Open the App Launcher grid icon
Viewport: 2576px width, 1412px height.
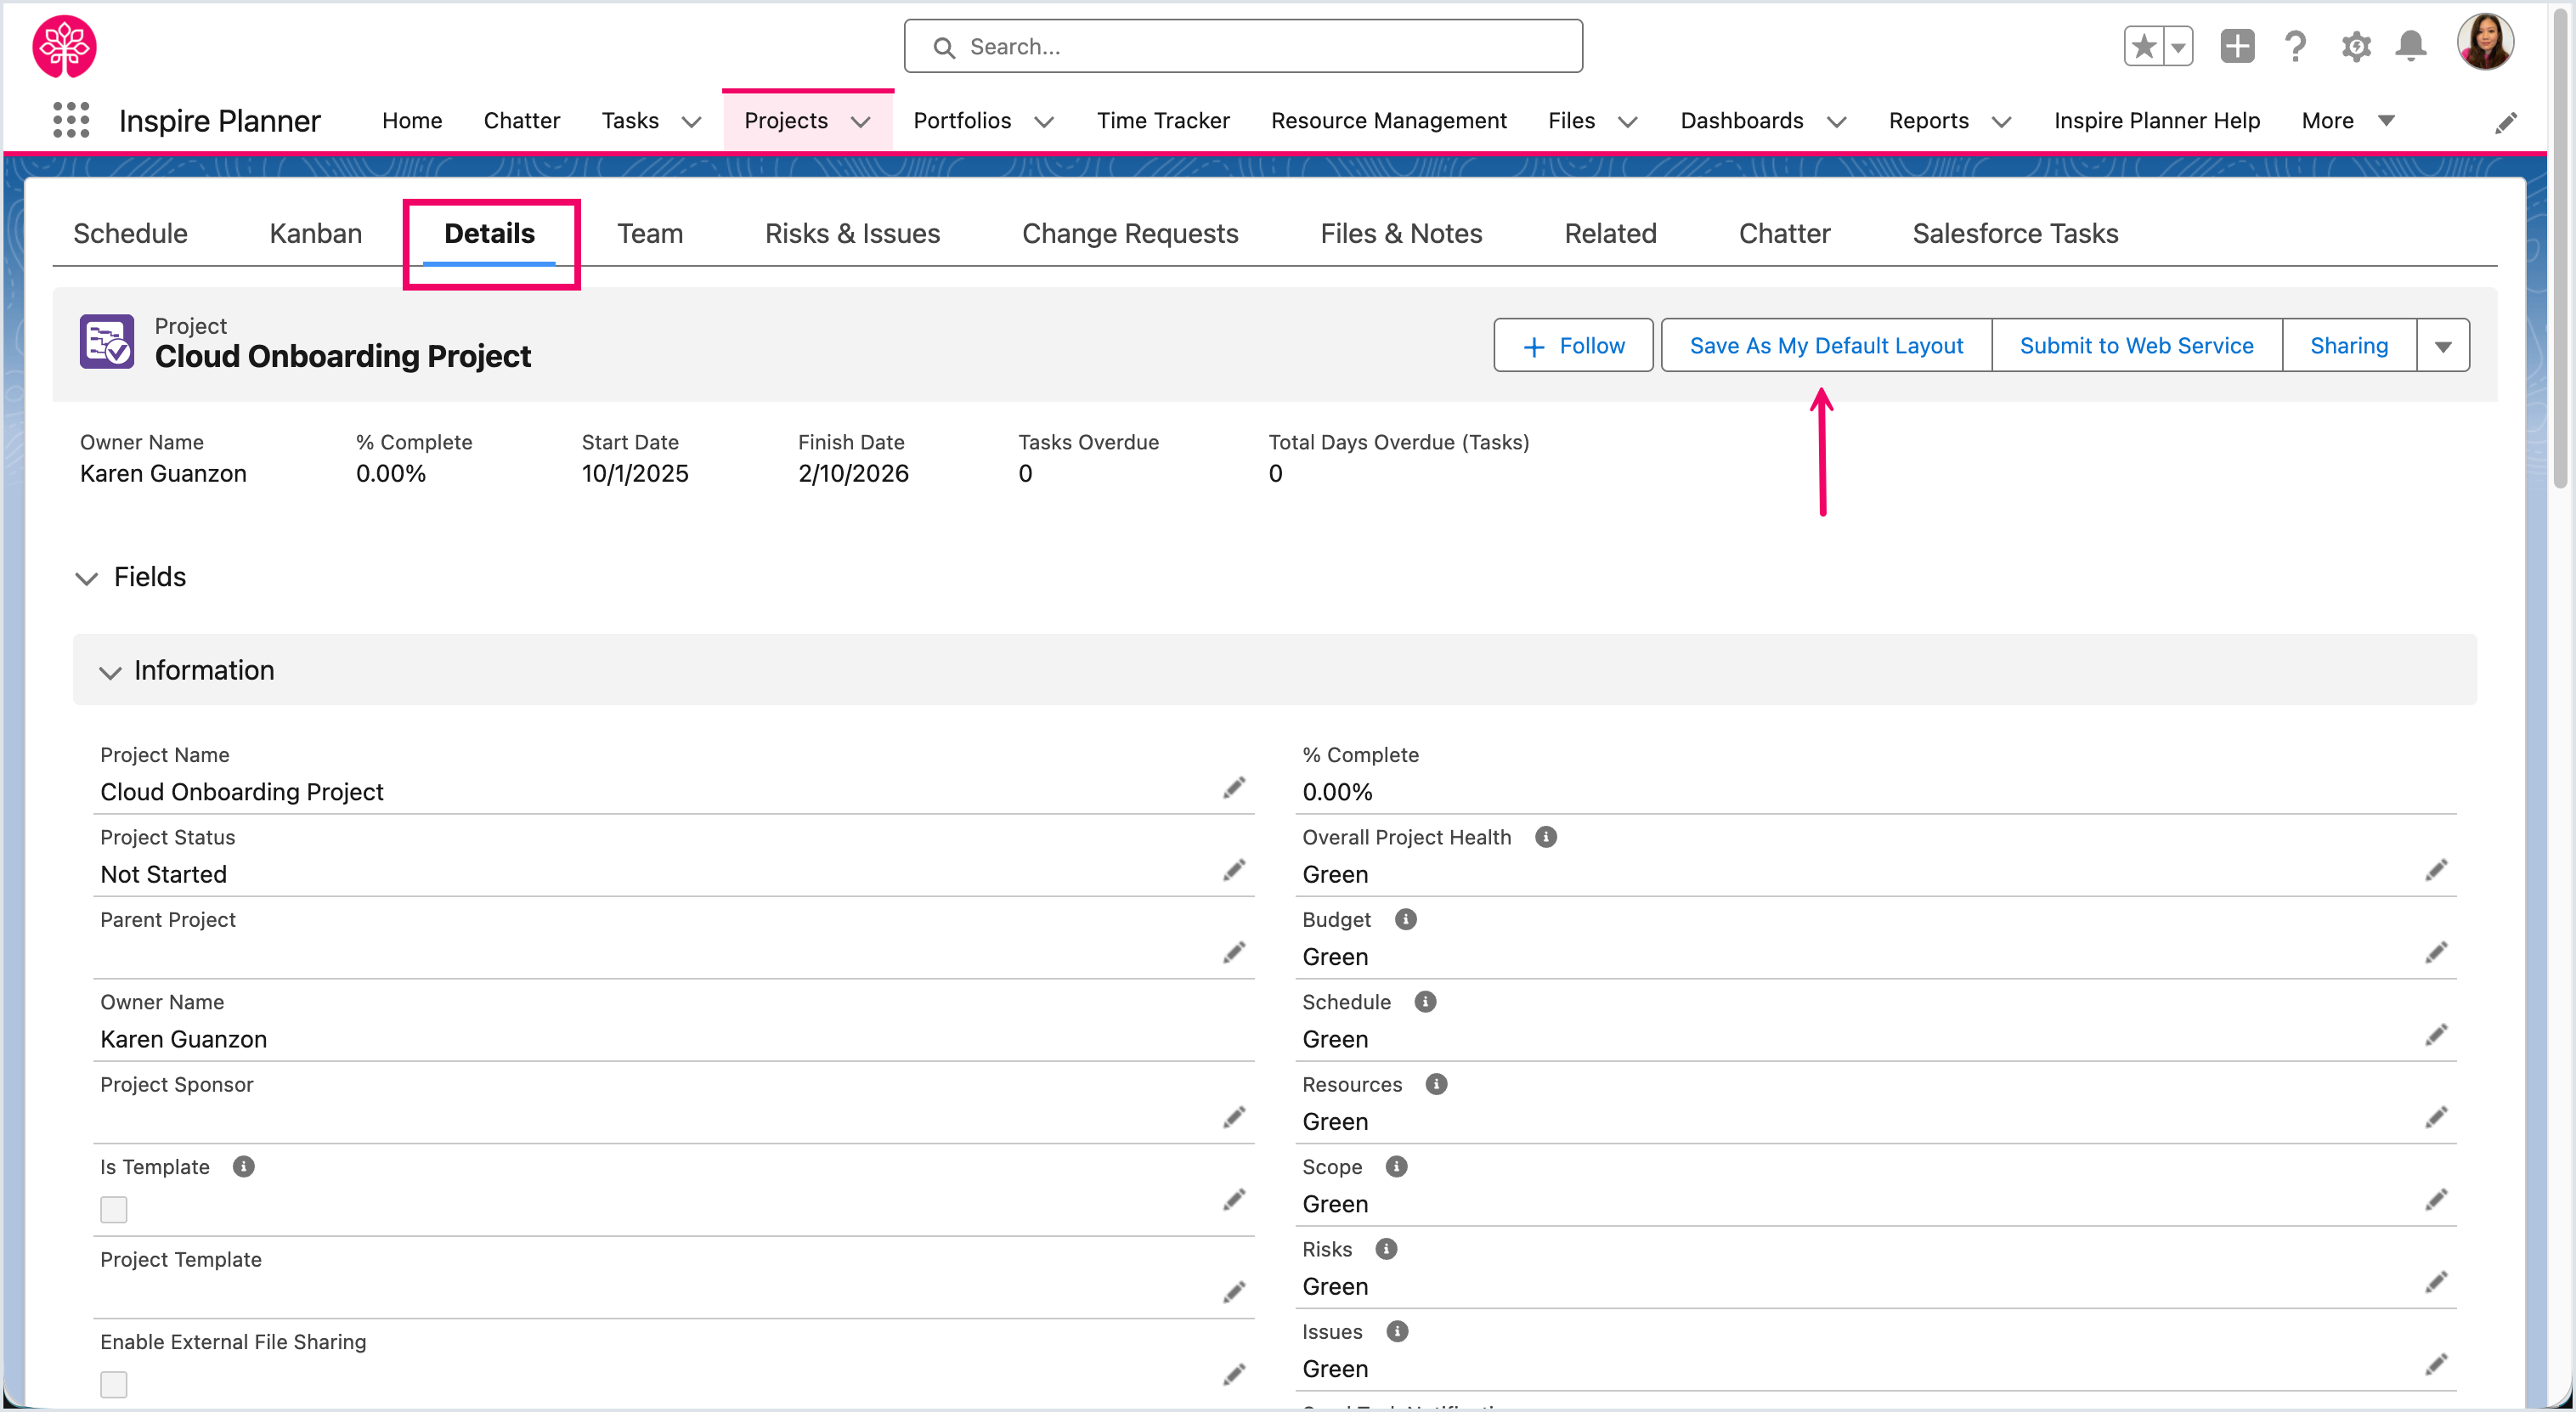click(x=70, y=120)
